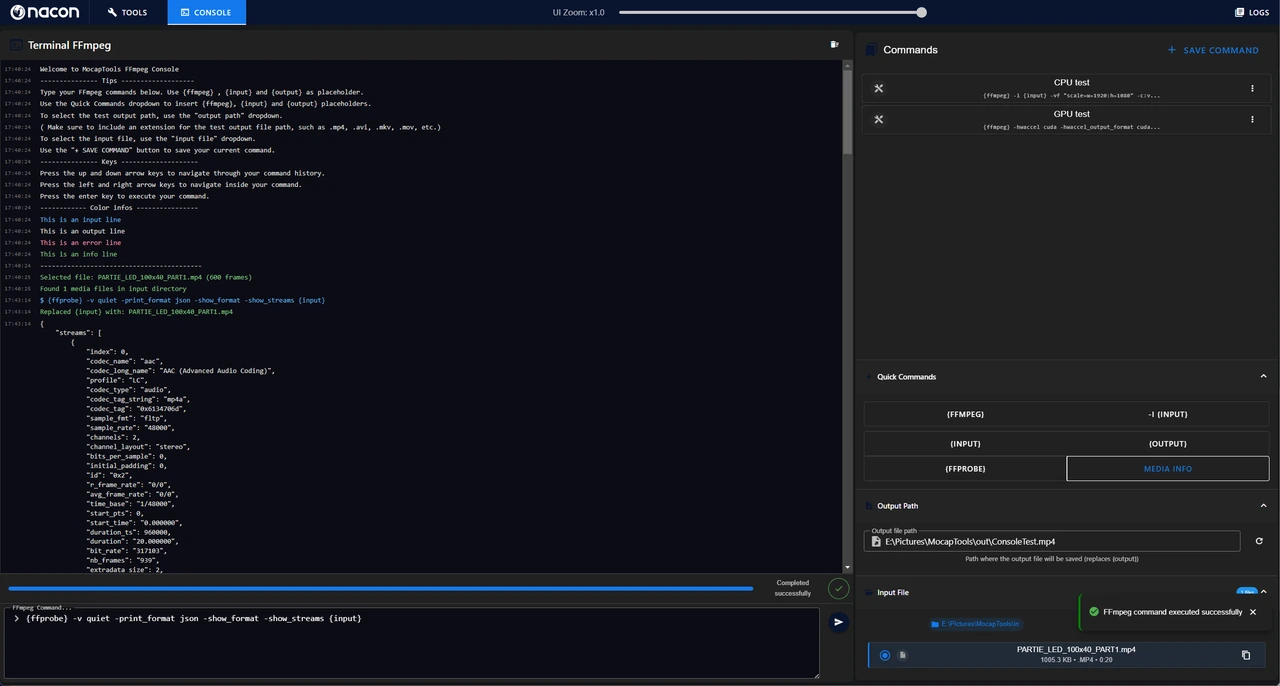Click the file icon beside PARTIE_LED file

click(x=903, y=655)
